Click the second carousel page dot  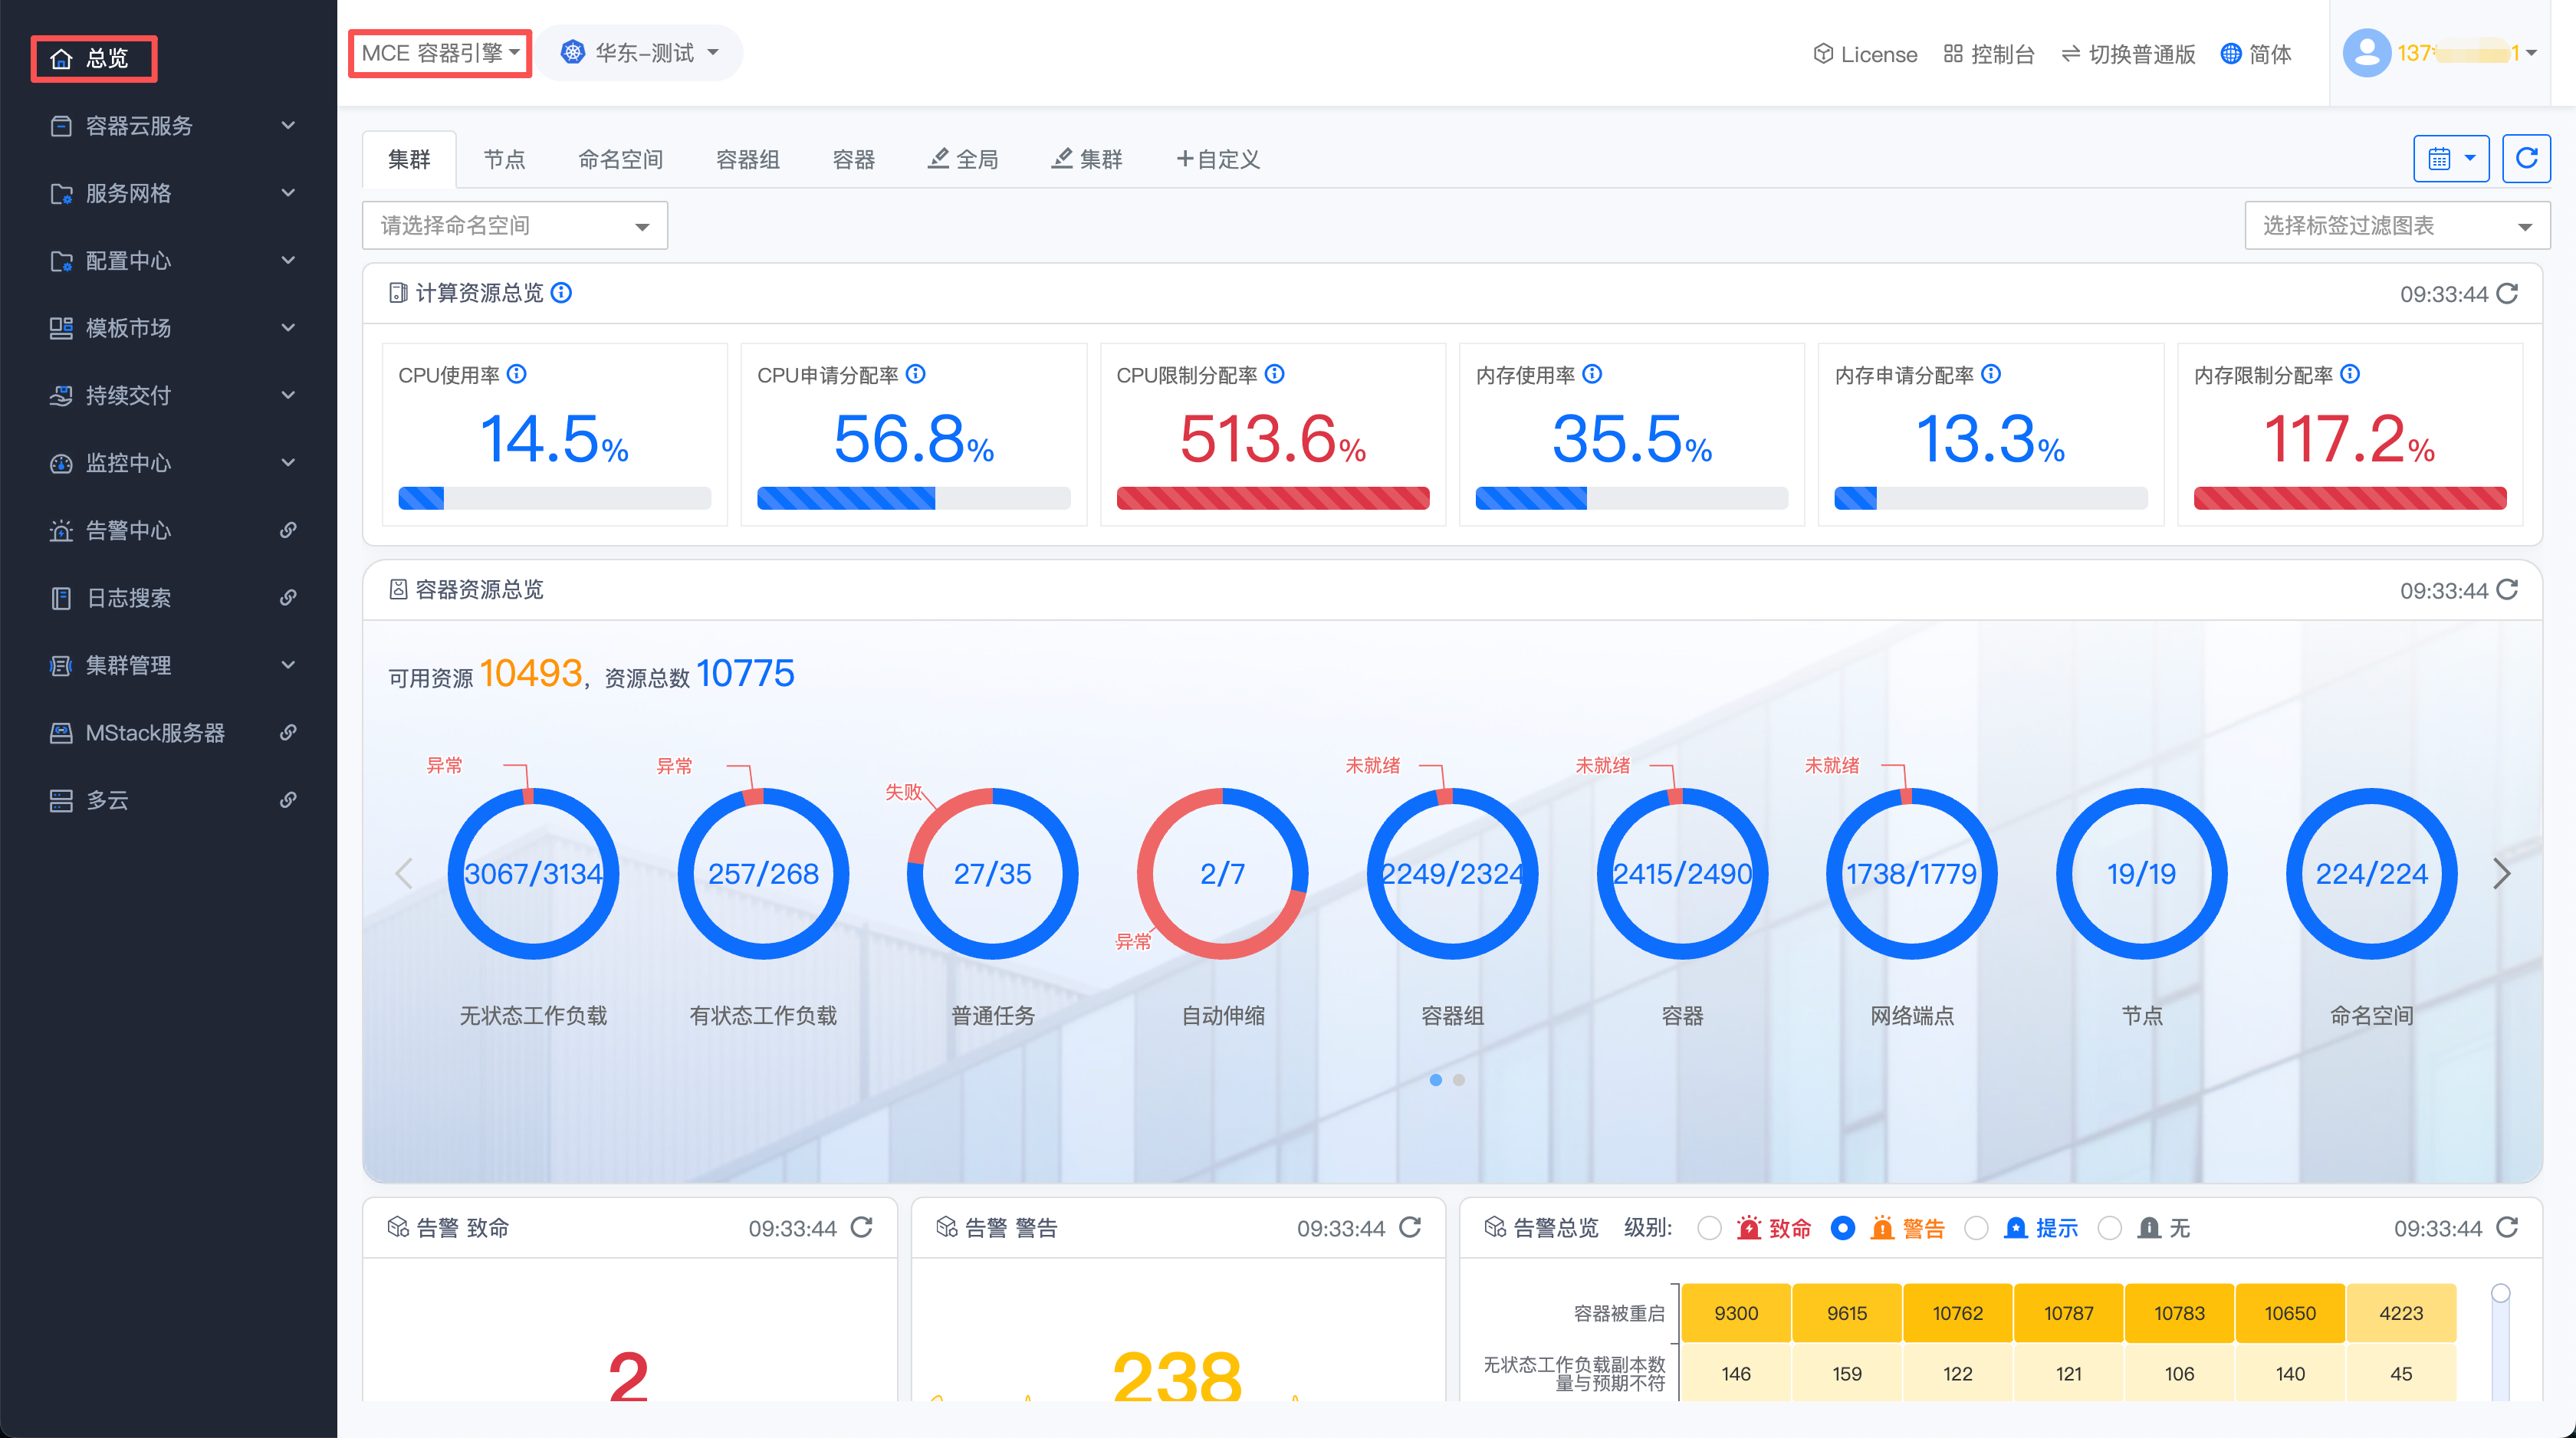[x=1459, y=1080]
